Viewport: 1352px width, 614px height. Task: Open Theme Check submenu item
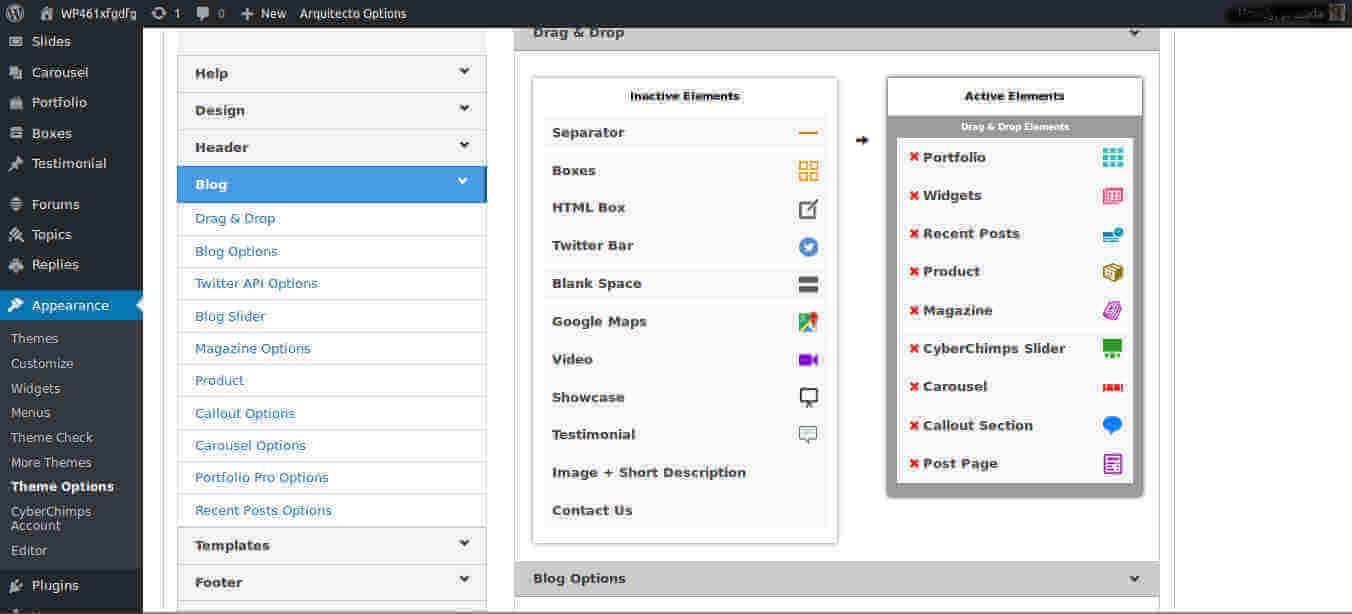[52, 437]
